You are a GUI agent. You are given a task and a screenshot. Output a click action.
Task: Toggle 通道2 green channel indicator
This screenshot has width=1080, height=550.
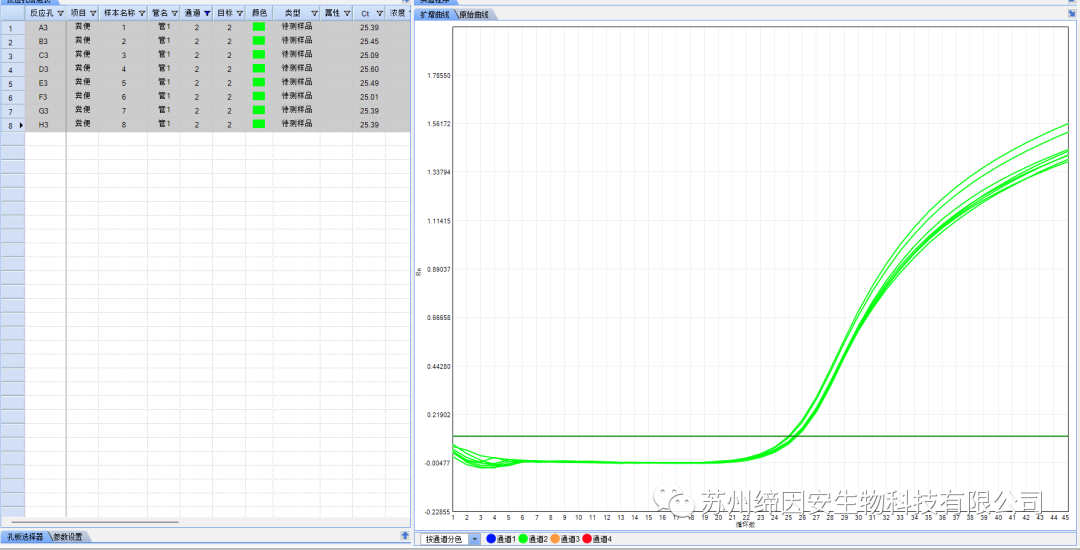(523, 539)
